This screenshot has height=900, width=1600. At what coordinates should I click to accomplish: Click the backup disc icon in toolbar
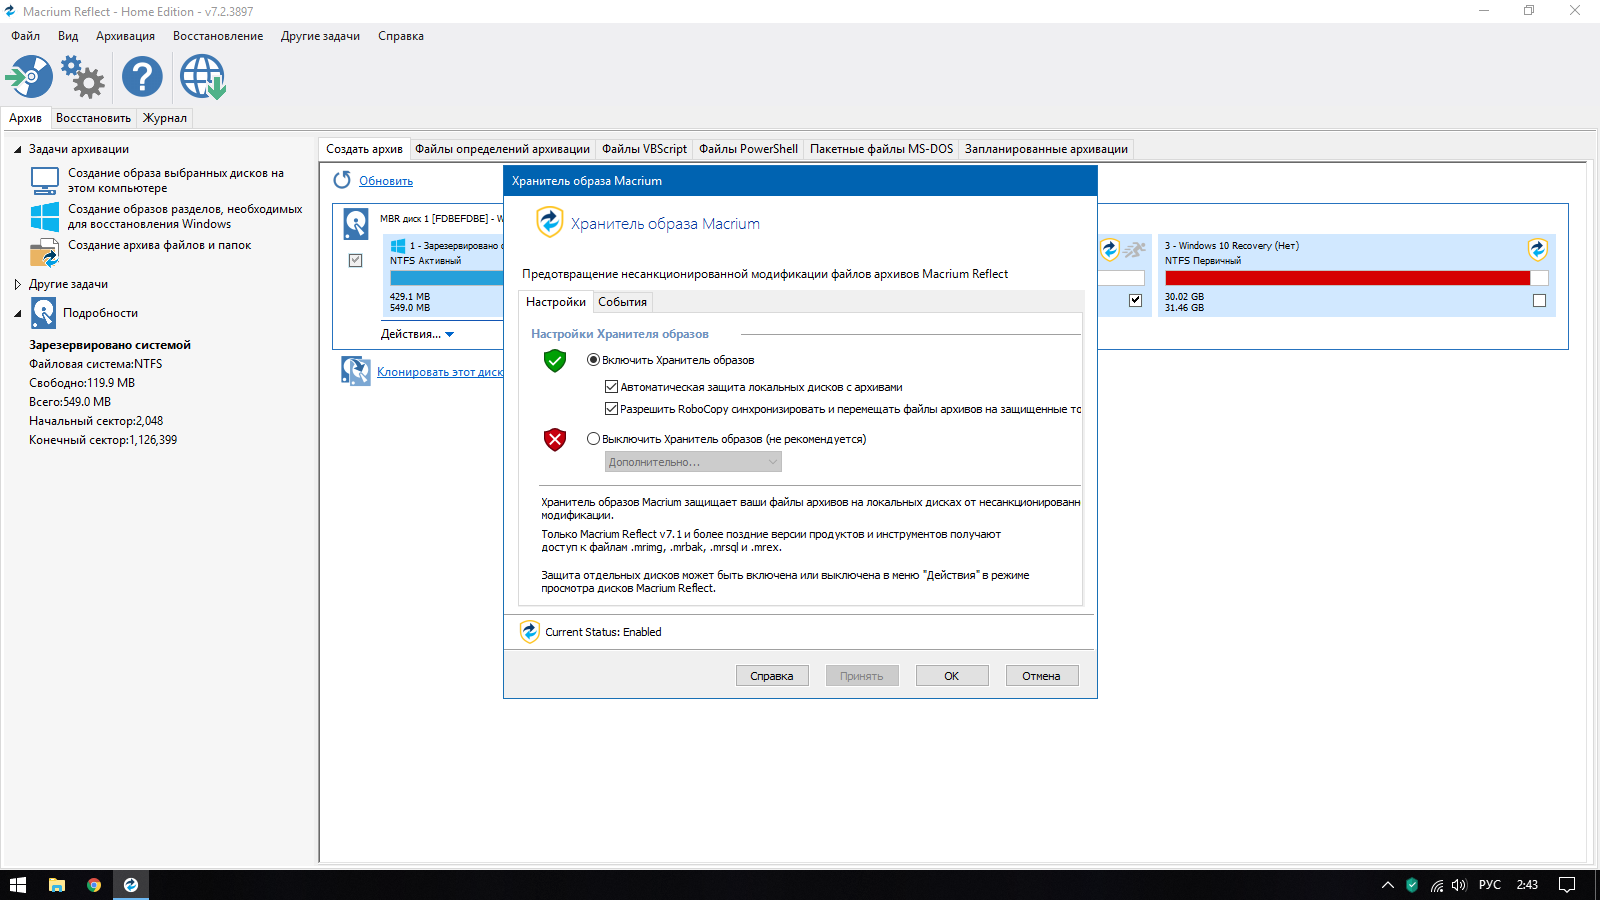29,77
